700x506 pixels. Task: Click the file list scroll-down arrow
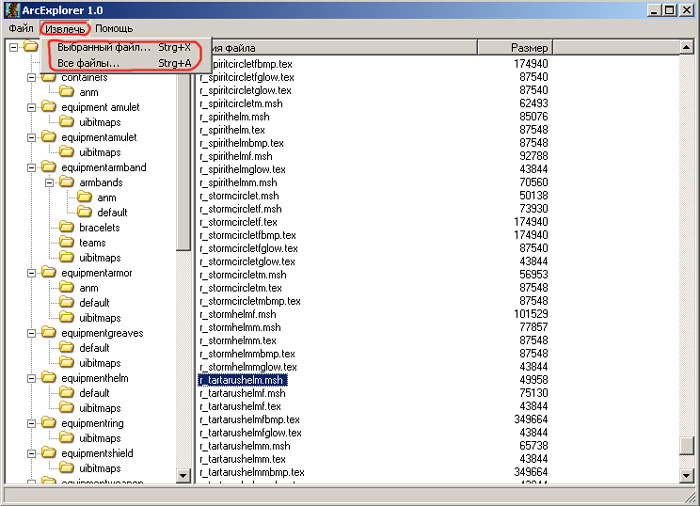pyautogui.click(x=686, y=475)
